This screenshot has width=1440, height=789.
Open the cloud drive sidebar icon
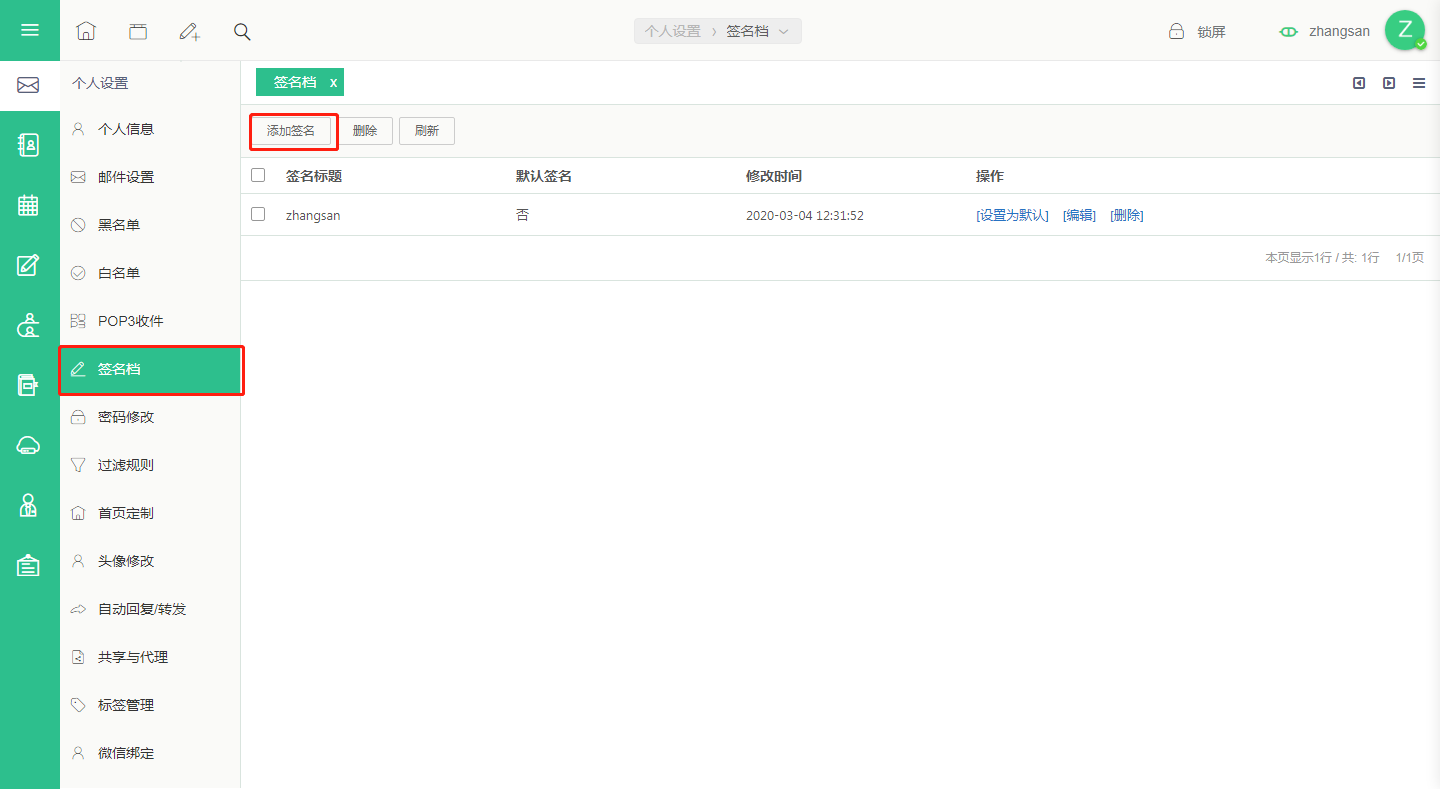(x=29, y=445)
